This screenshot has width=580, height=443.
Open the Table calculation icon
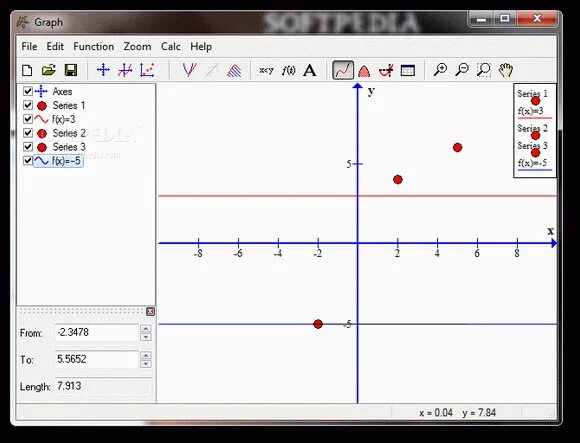click(408, 70)
